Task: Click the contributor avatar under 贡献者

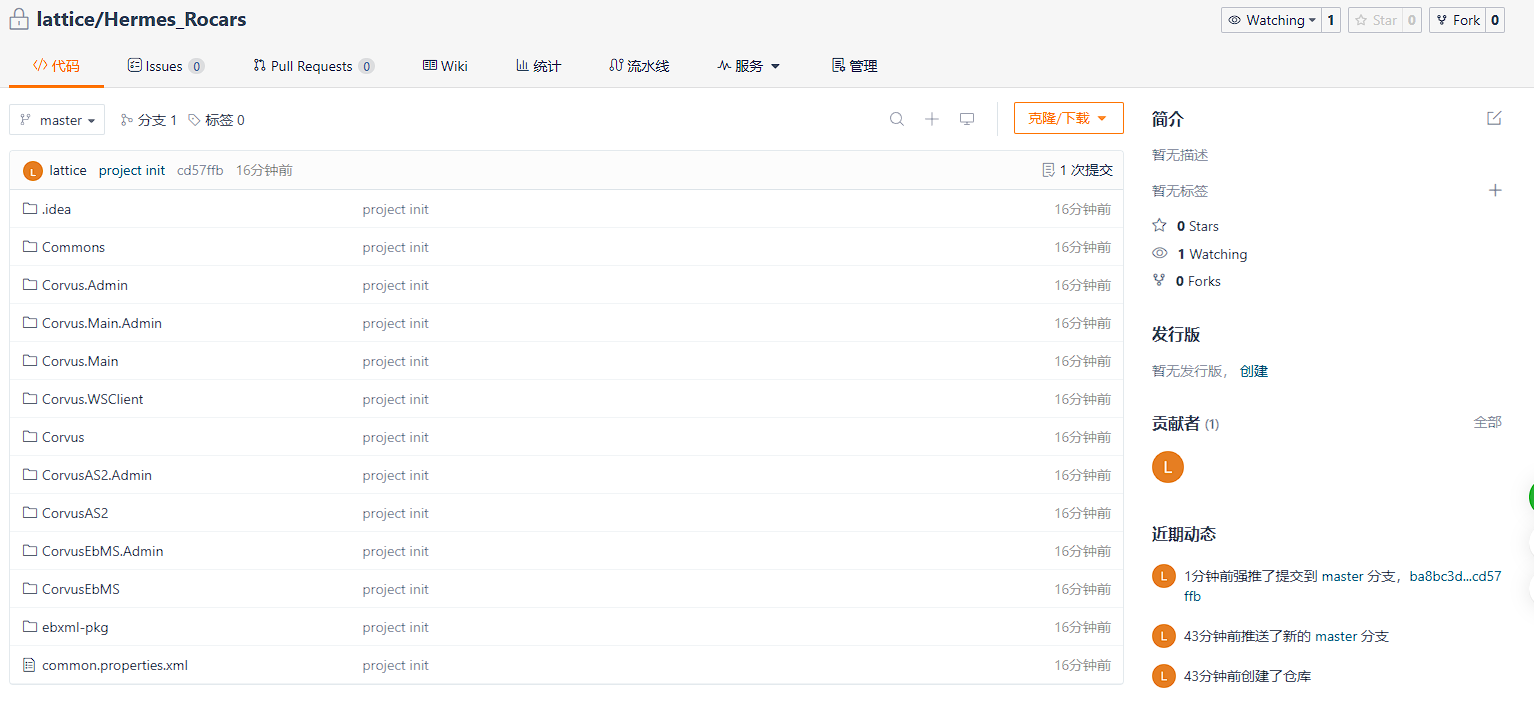Action: pos(1168,467)
